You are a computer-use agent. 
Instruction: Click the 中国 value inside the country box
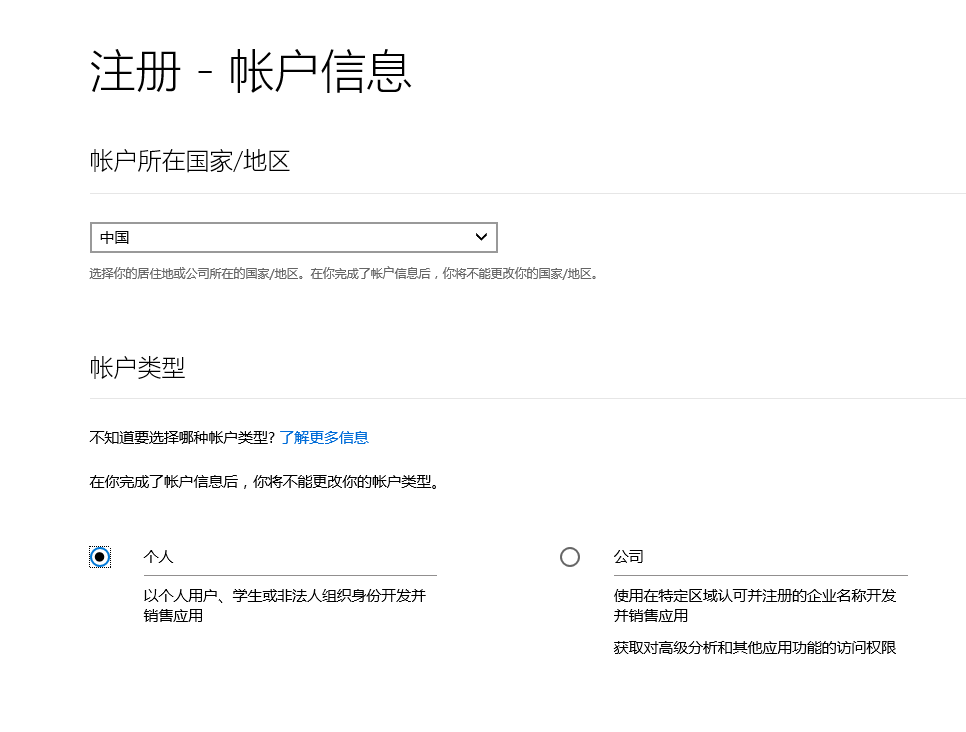pos(115,237)
